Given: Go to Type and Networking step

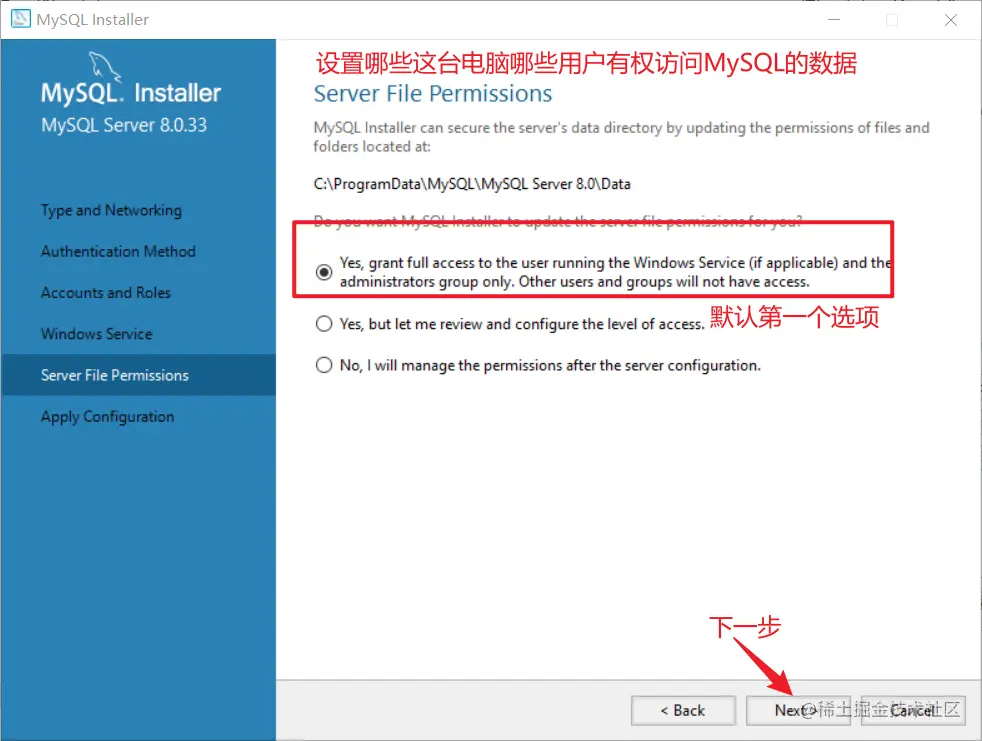Looking at the screenshot, I should [x=111, y=210].
